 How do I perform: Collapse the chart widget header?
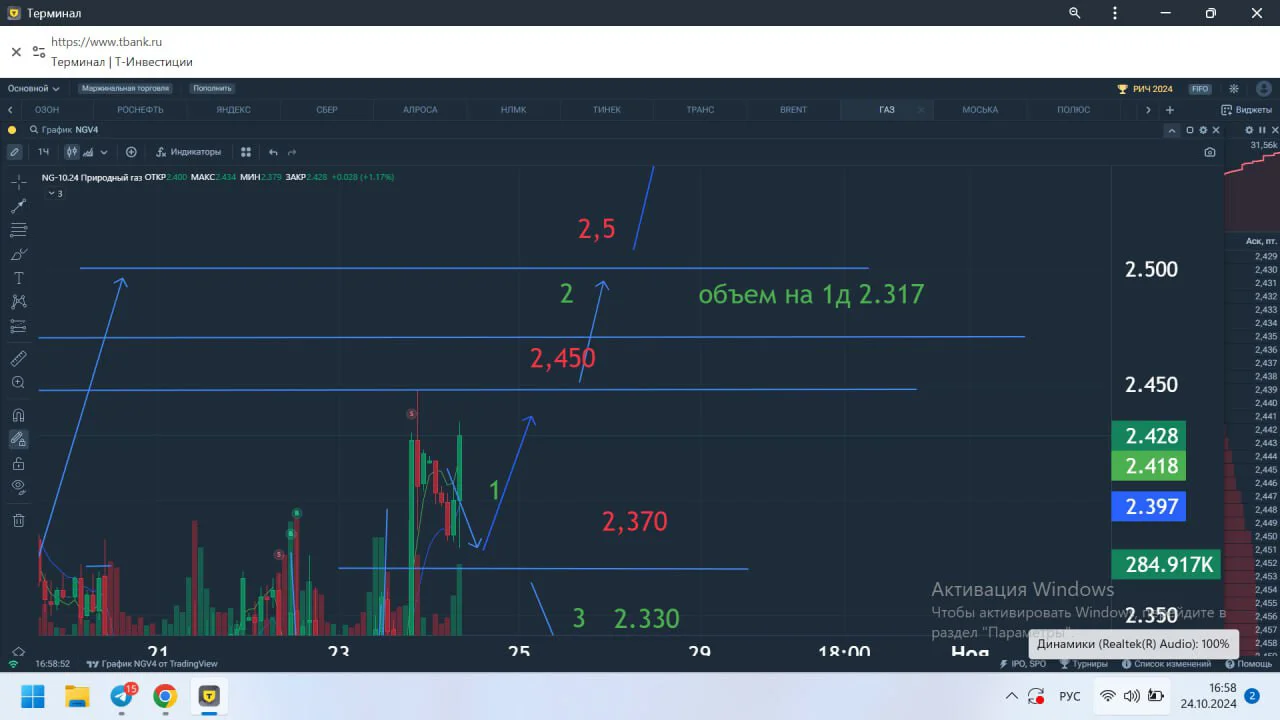[1174, 130]
